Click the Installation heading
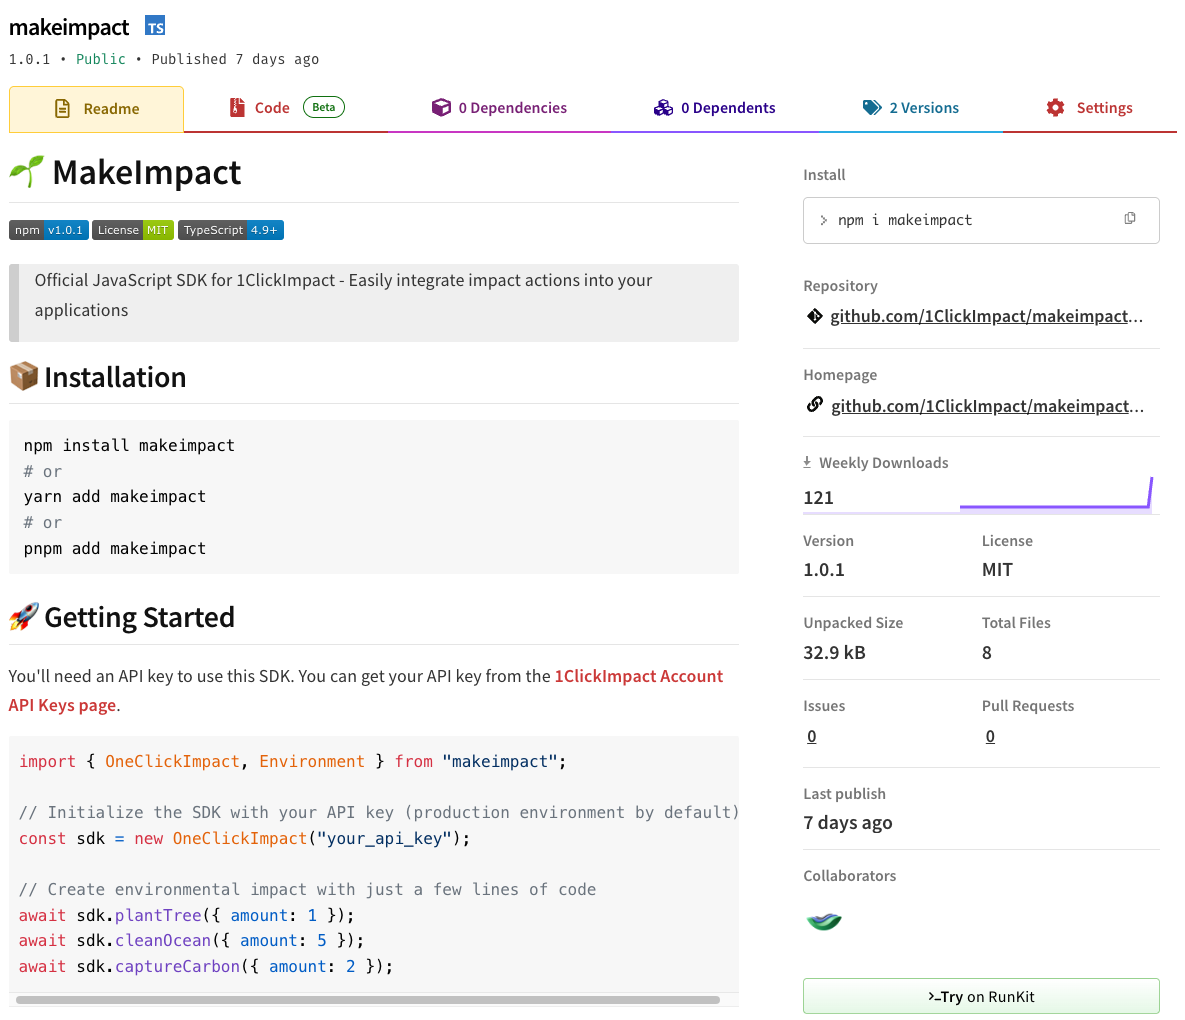The image size is (1185, 1020). click(x=115, y=376)
